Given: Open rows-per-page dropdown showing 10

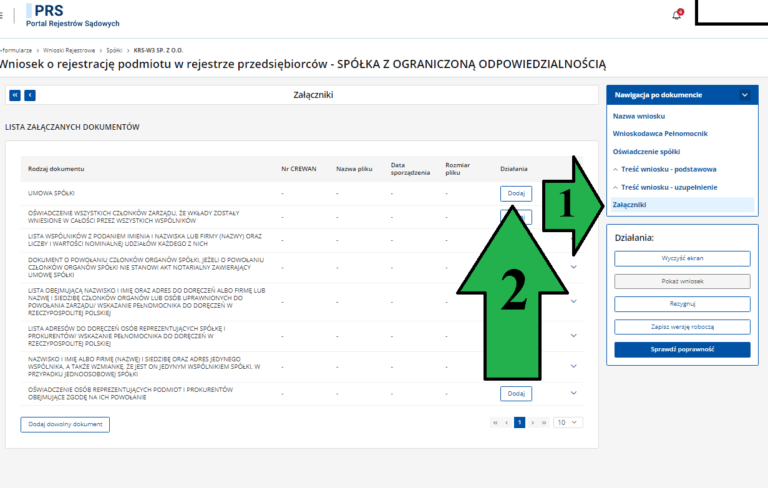Looking at the screenshot, I should [x=568, y=422].
